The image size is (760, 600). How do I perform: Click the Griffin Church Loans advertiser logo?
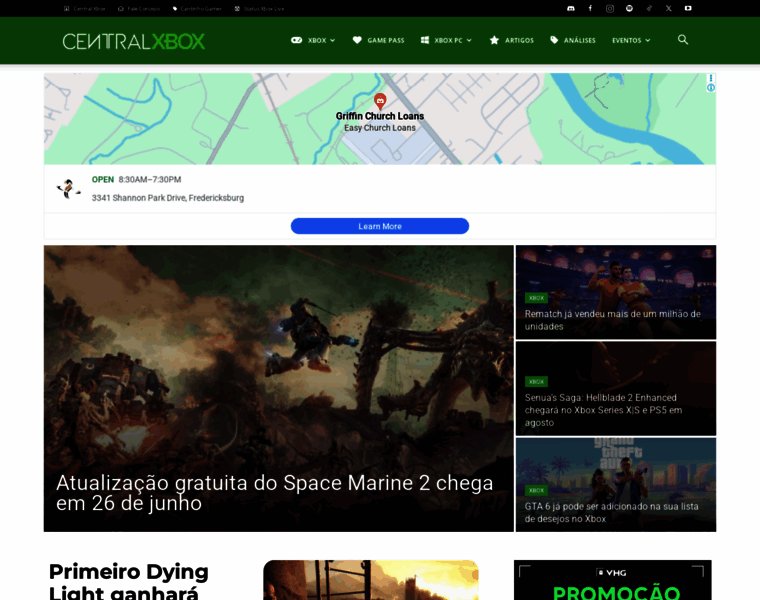click(68, 189)
